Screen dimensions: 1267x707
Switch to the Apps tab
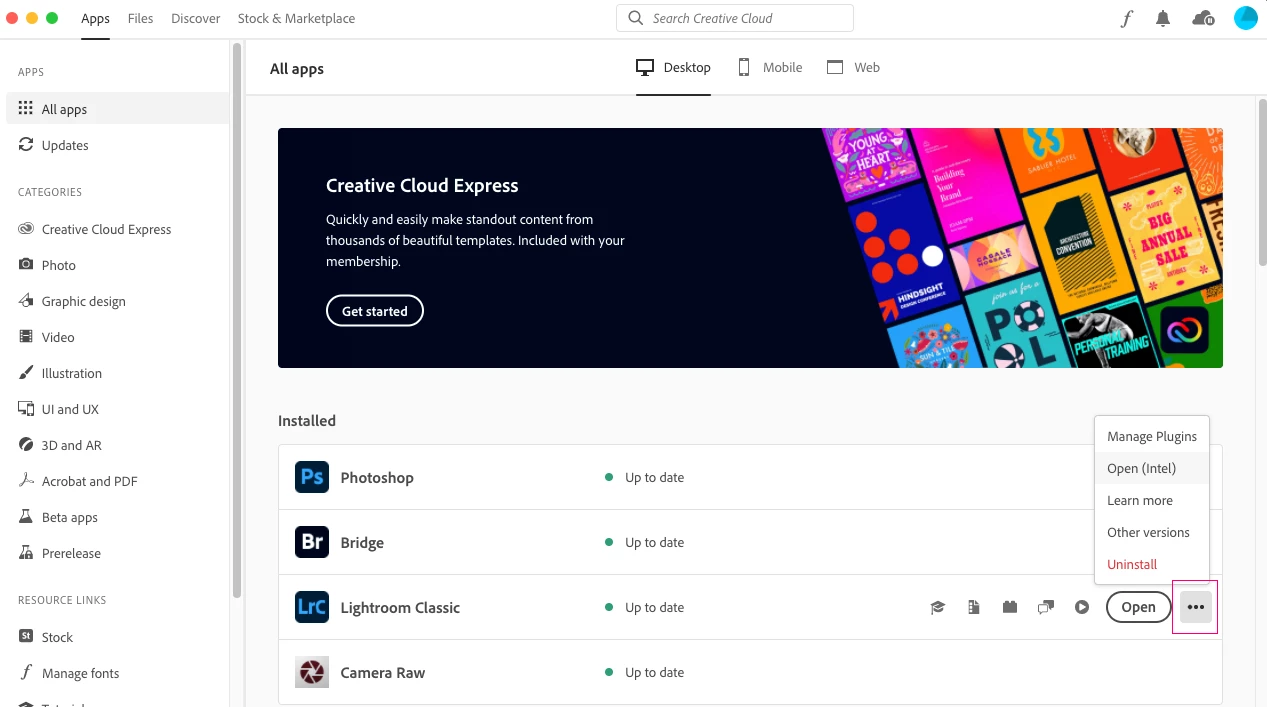click(x=96, y=18)
